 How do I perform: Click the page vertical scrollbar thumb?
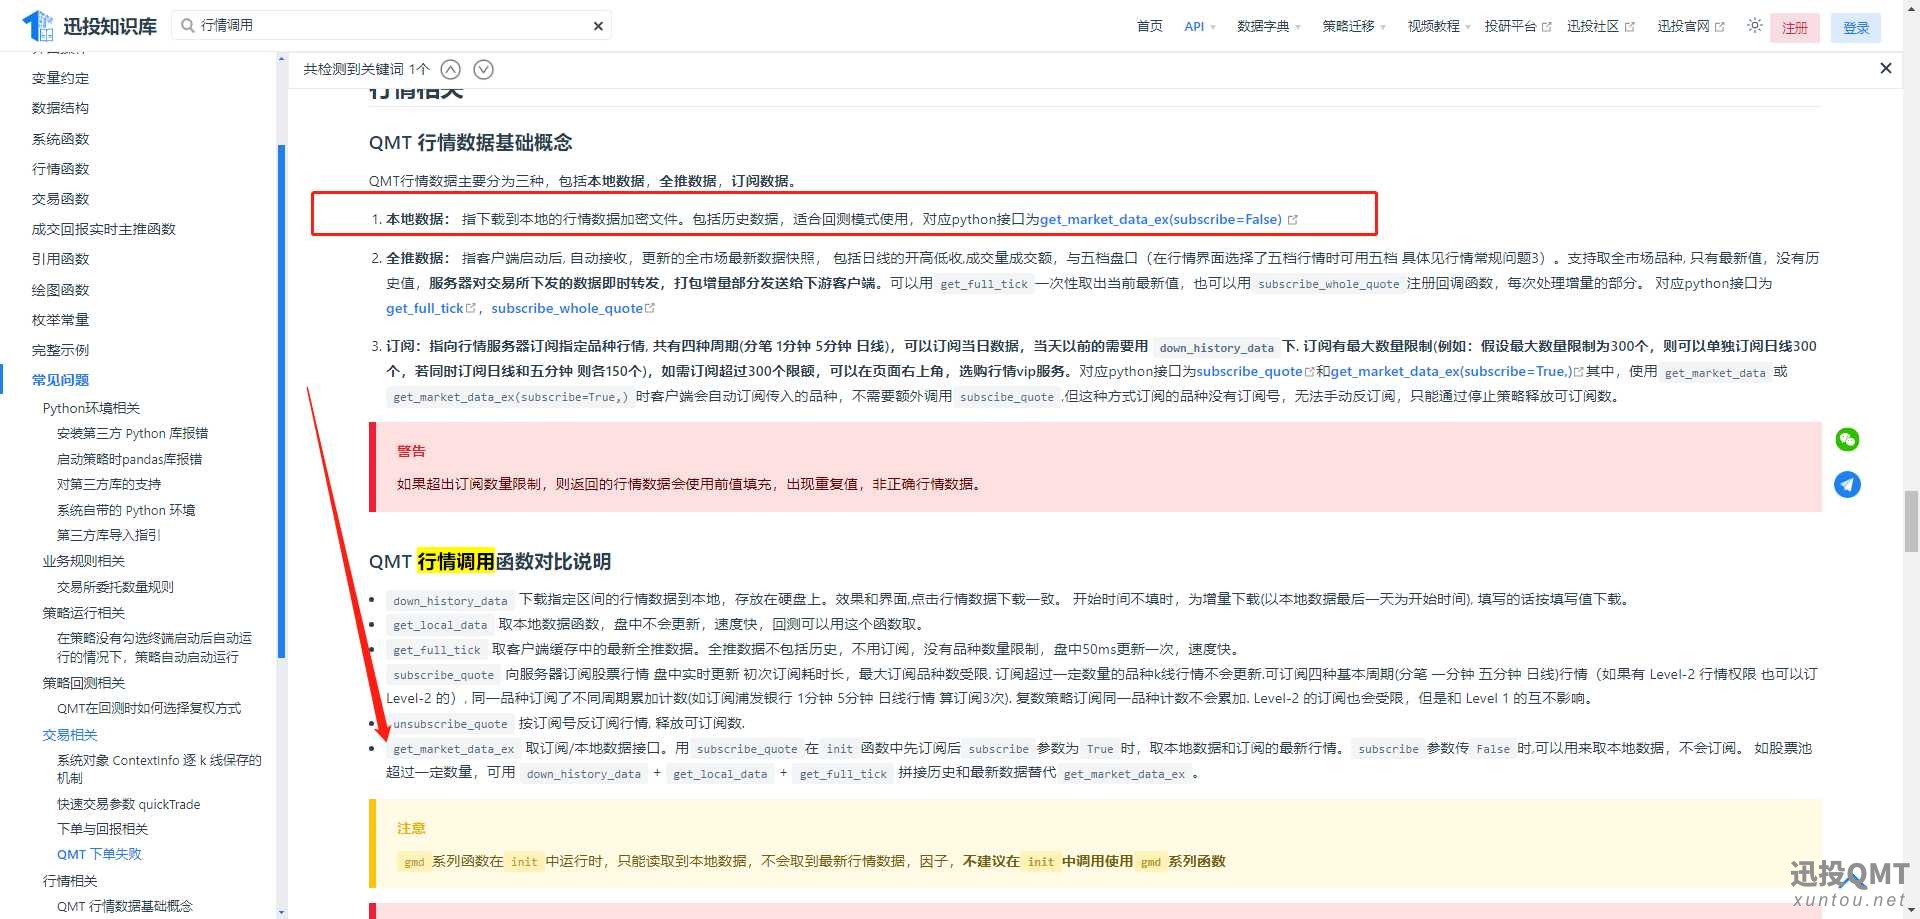(1911, 521)
